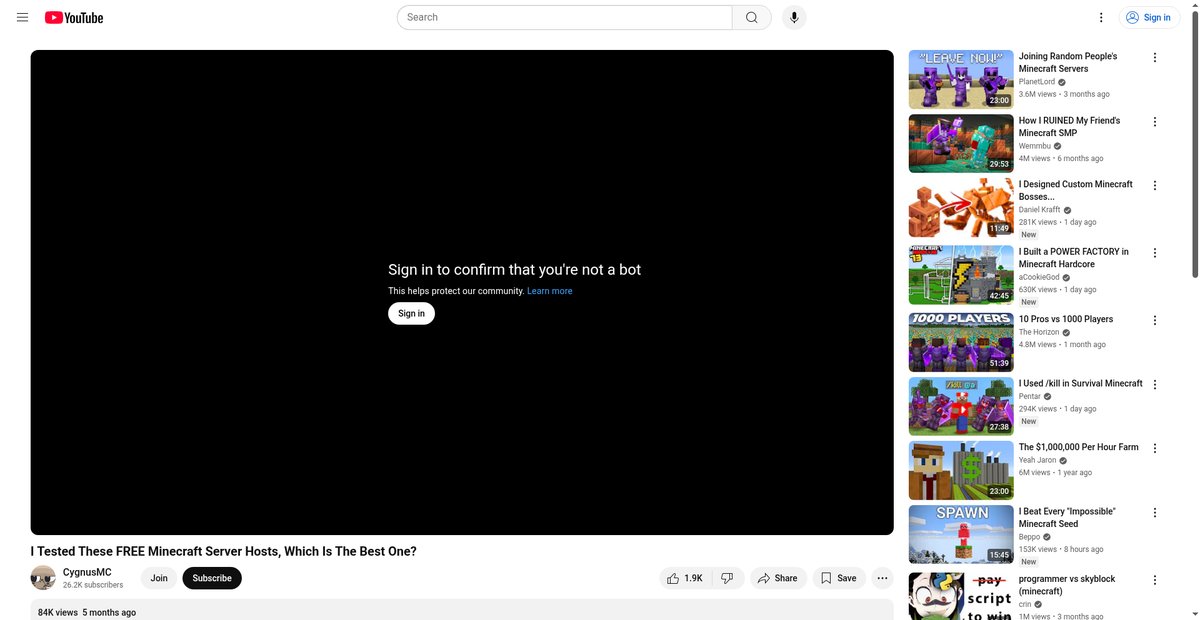Open the hamburger guide menu
This screenshot has width=1200, height=620.
click(x=22, y=17)
